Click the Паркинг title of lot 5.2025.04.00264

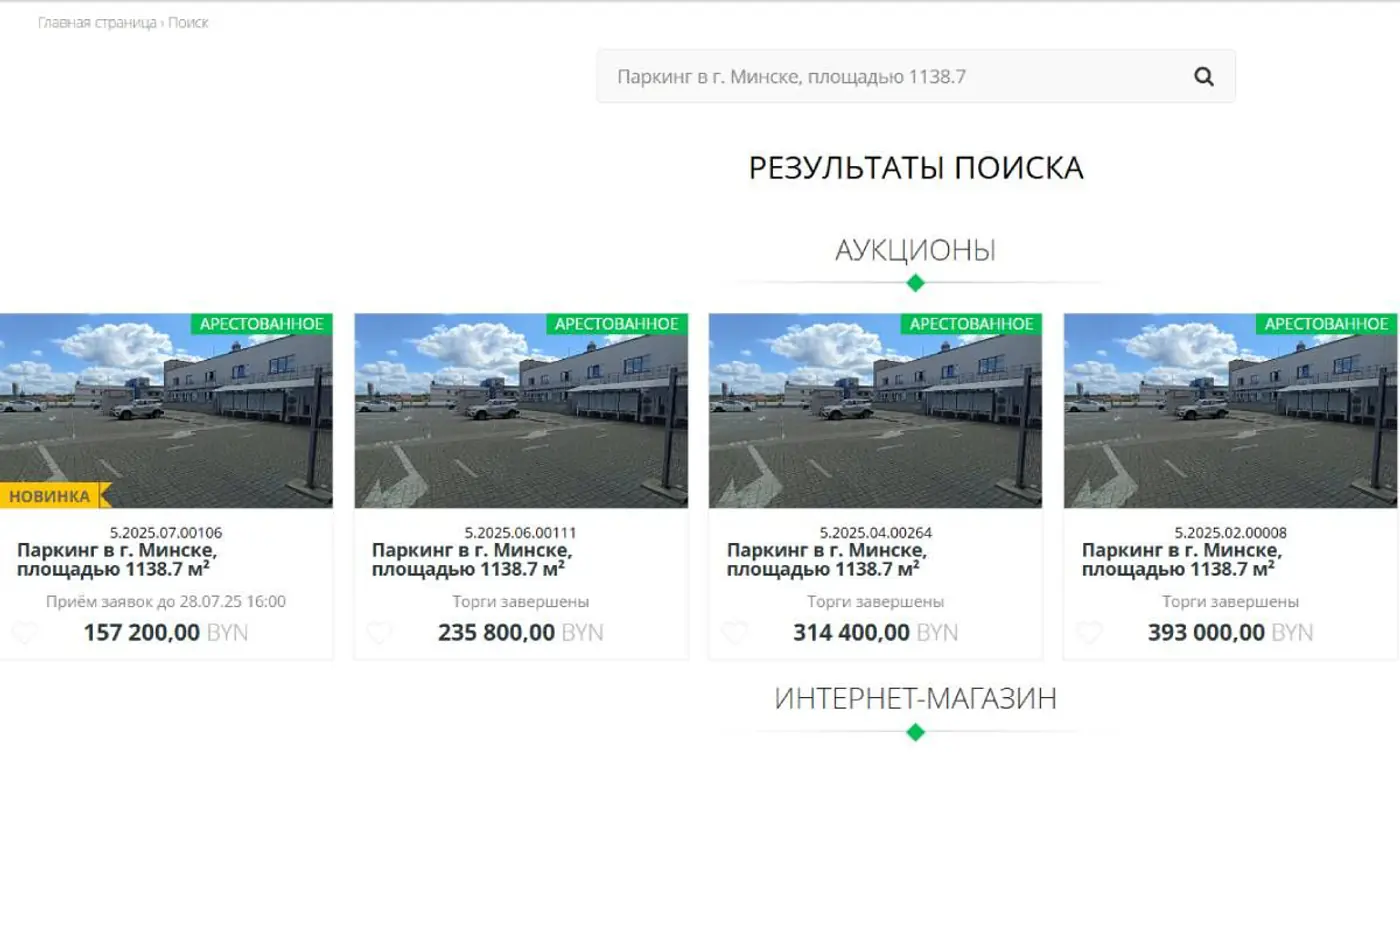pos(827,559)
